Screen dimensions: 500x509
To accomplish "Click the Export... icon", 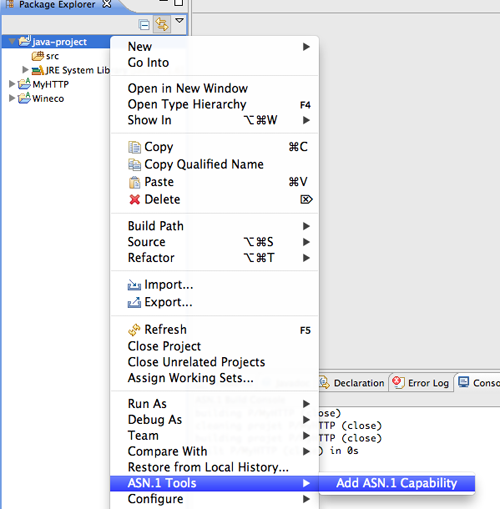I will [134, 302].
